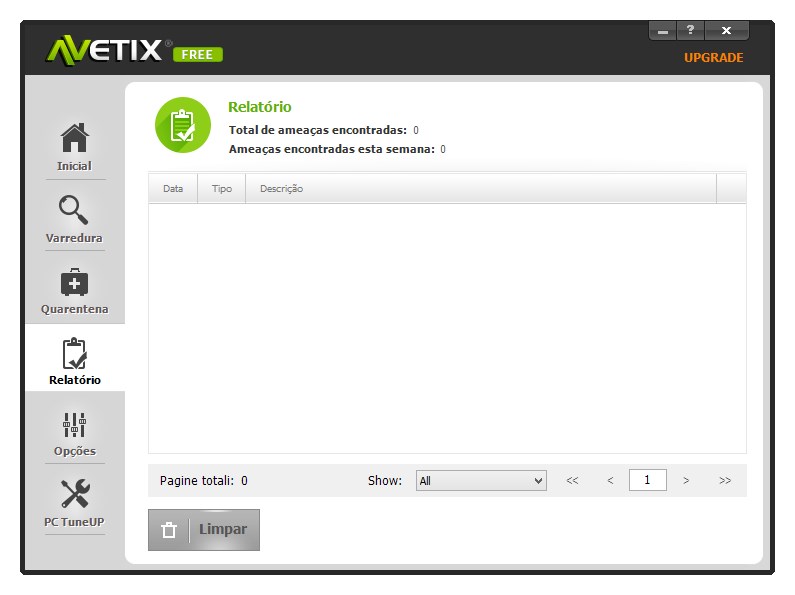This screenshot has height=595, width=795.
Task: Select the Relatório sidebar tab
Action: [75, 360]
